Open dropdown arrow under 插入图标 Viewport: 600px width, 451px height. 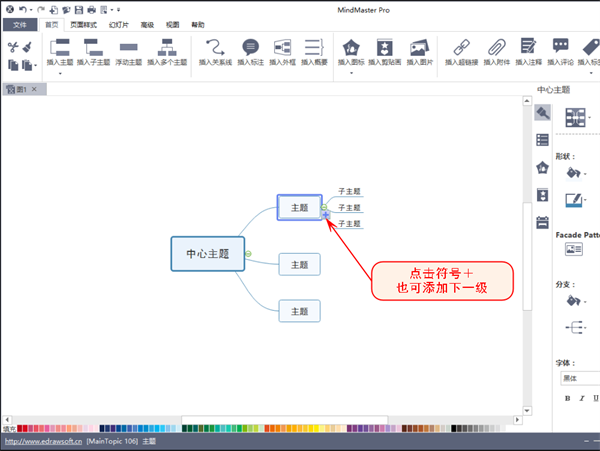[x=351, y=73]
